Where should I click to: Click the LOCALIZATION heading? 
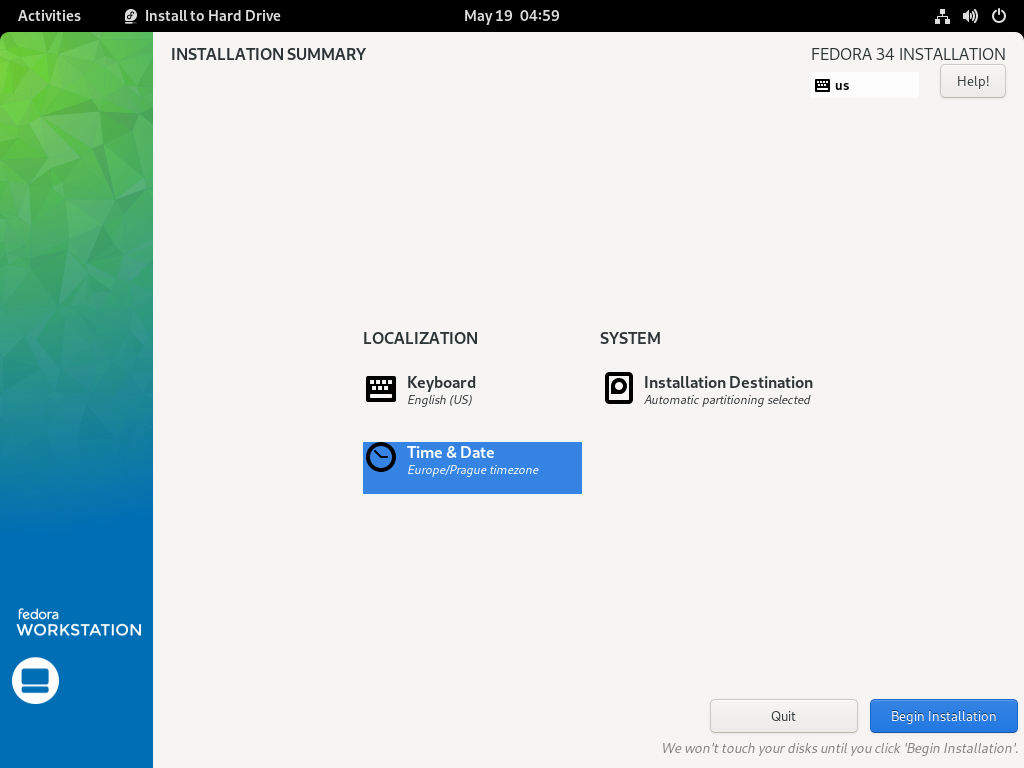tap(421, 338)
